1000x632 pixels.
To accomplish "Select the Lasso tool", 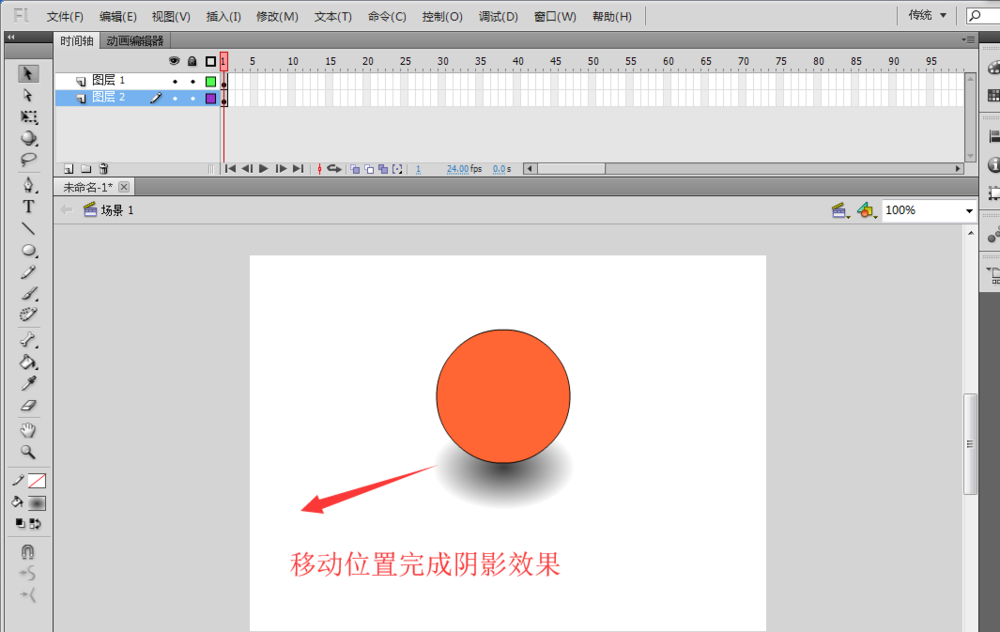I will 28,159.
